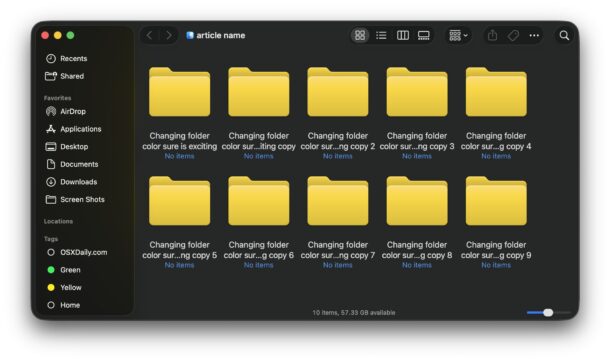Close the Finder window with red button
Screen dimensions: 610x361
pos(45,35)
